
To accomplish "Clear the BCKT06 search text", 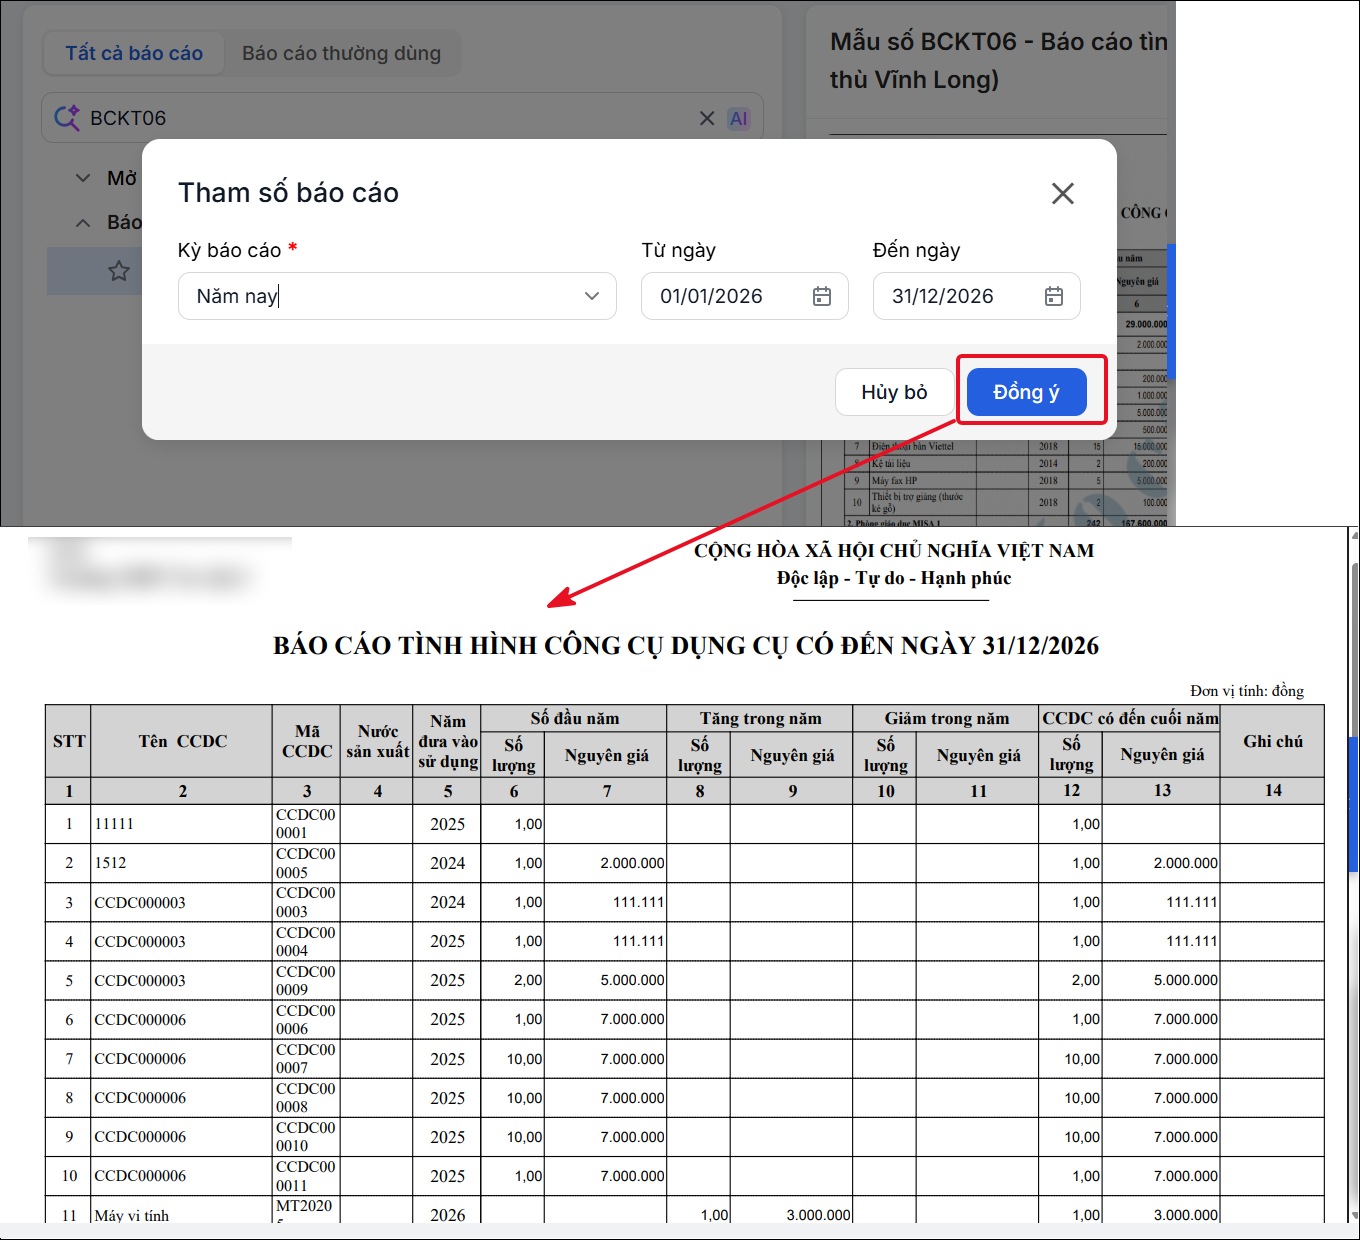I will [x=707, y=118].
